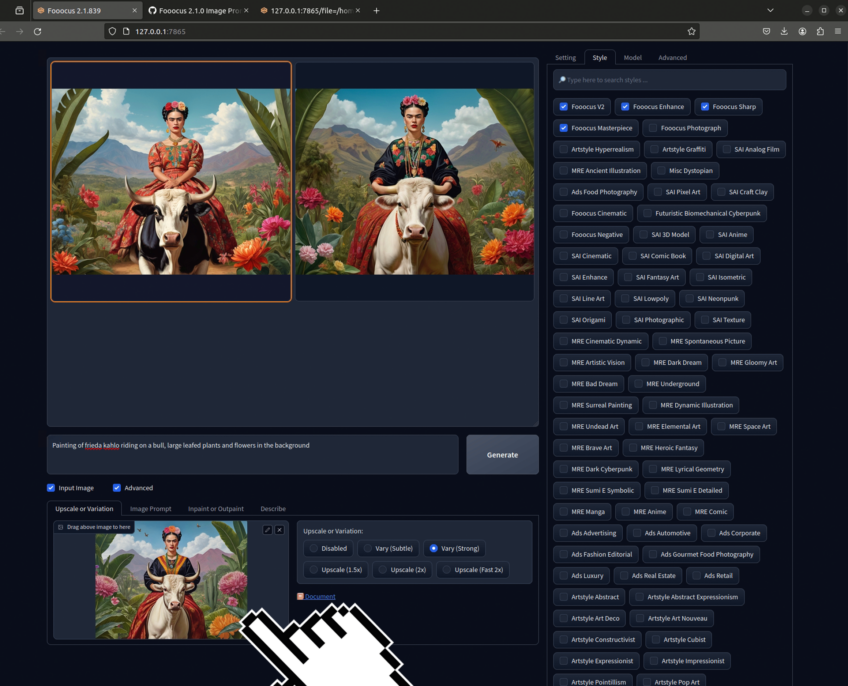Bookmark this page with the star icon
The height and width of the screenshot is (686, 848).
(691, 31)
